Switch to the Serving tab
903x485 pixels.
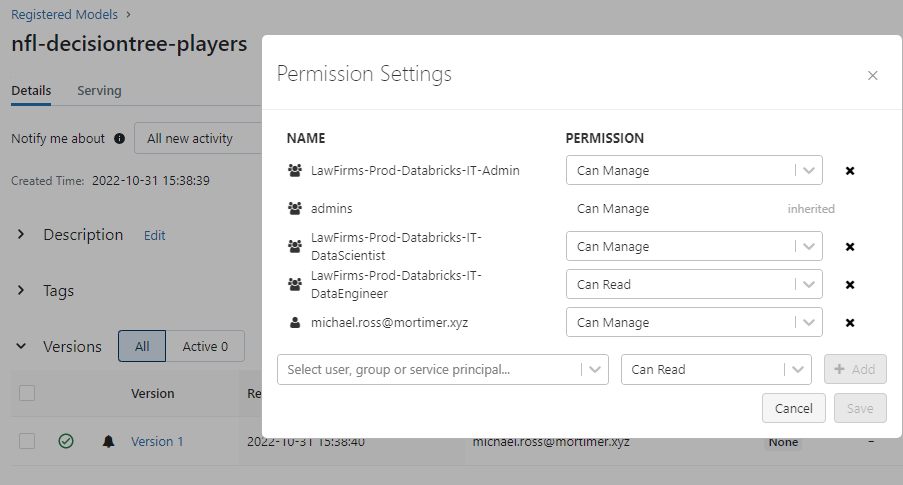click(99, 90)
